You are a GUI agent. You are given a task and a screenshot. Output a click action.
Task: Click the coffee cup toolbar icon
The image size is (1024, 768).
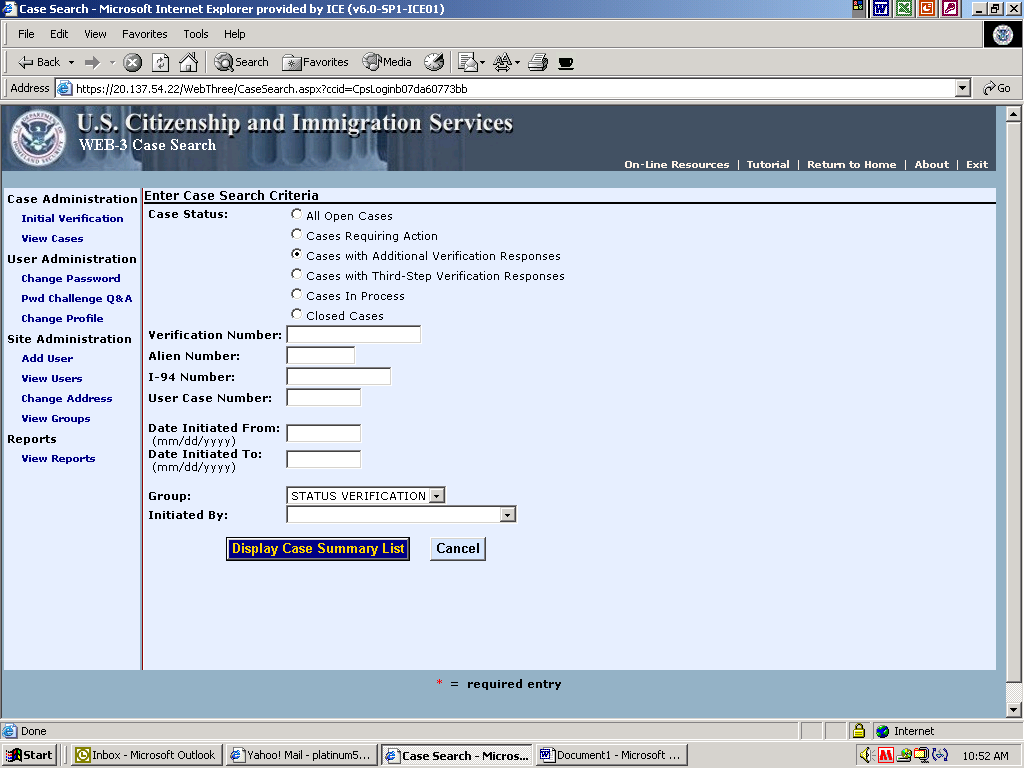pyautogui.click(x=566, y=63)
